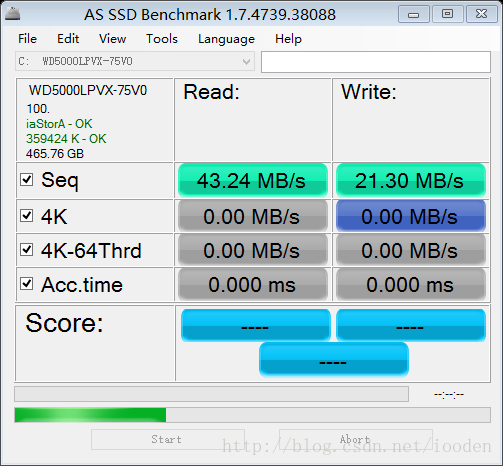
Task: Click the Score: label
Action: (x=65, y=323)
